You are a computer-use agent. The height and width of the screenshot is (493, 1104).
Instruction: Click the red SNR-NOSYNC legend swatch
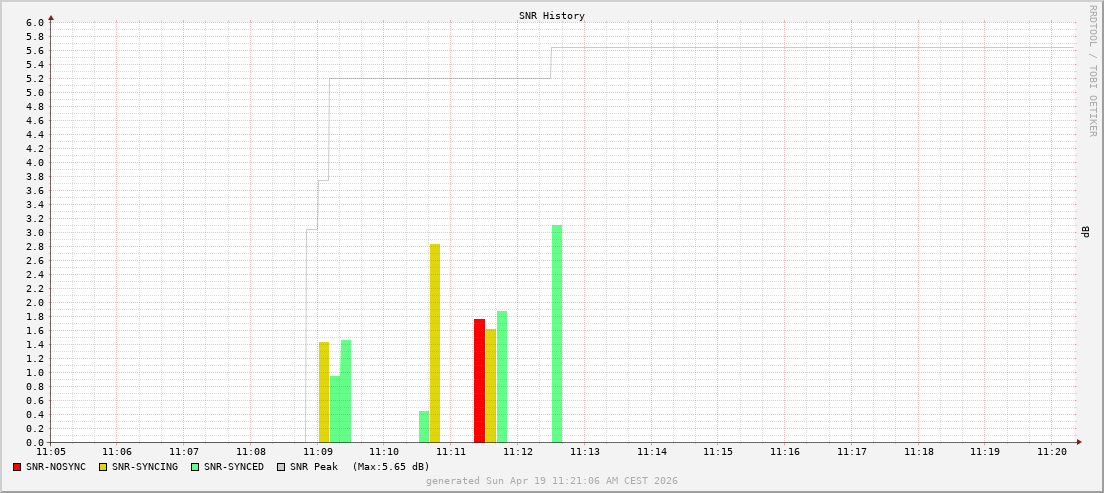(x=17, y=467)
